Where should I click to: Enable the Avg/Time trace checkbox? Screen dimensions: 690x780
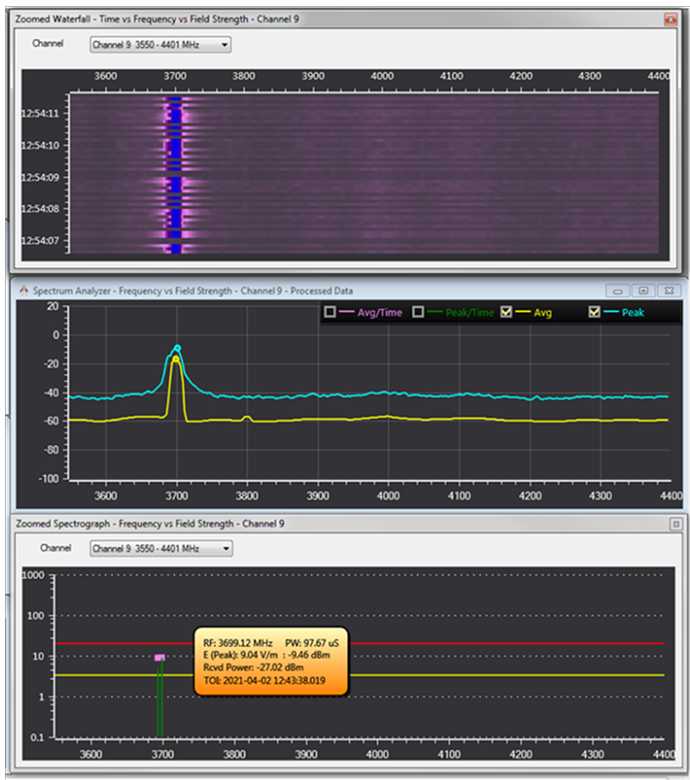pos(329,312)
